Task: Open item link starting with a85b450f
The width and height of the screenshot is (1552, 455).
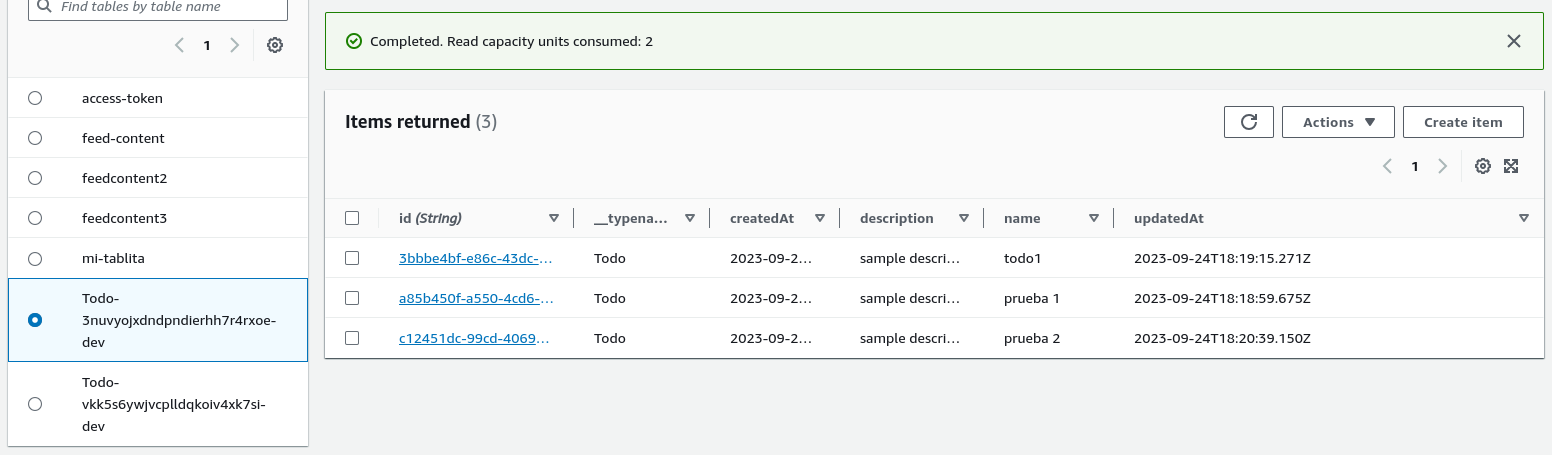Action: coord(475,298)
